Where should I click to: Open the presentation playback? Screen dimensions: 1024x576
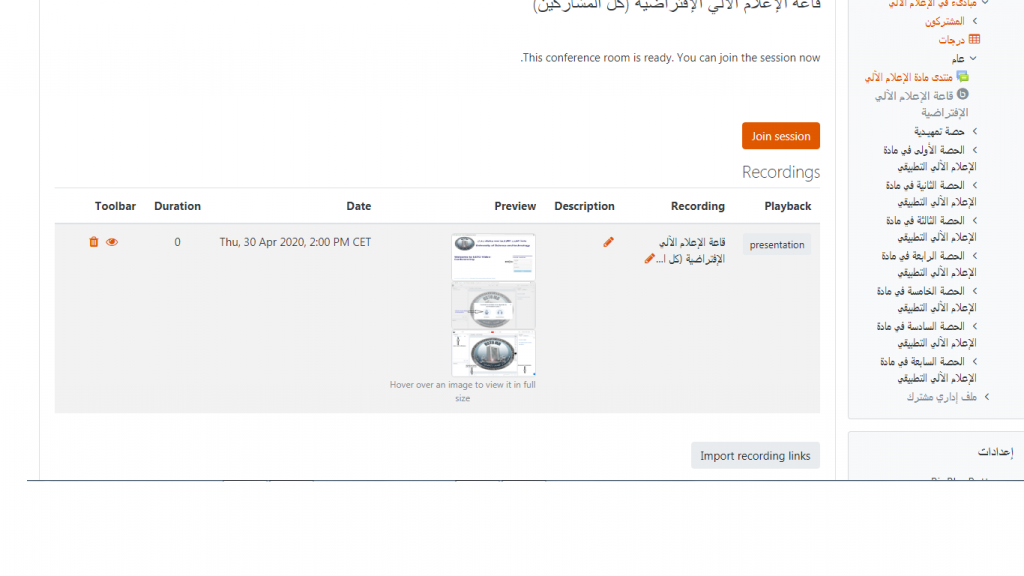coord(776,245)
